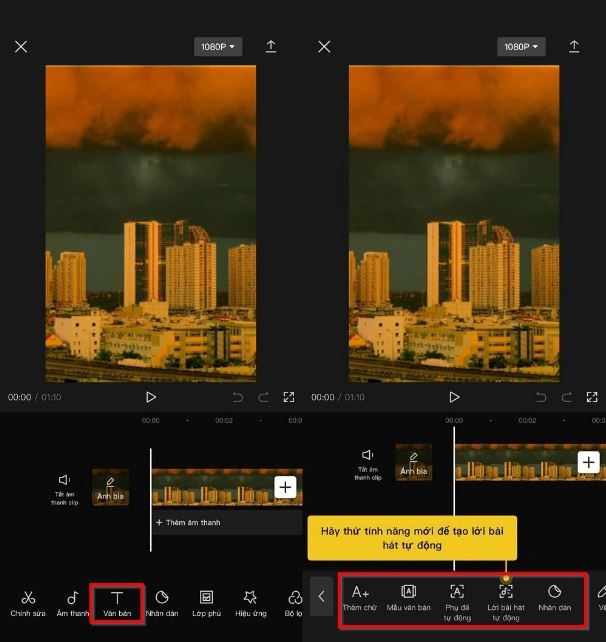Open the 'Ảnh bìa' cover thumbnail in left screen
The height and width of the screenshot is (642, 606).
click(x=110, y=487)
